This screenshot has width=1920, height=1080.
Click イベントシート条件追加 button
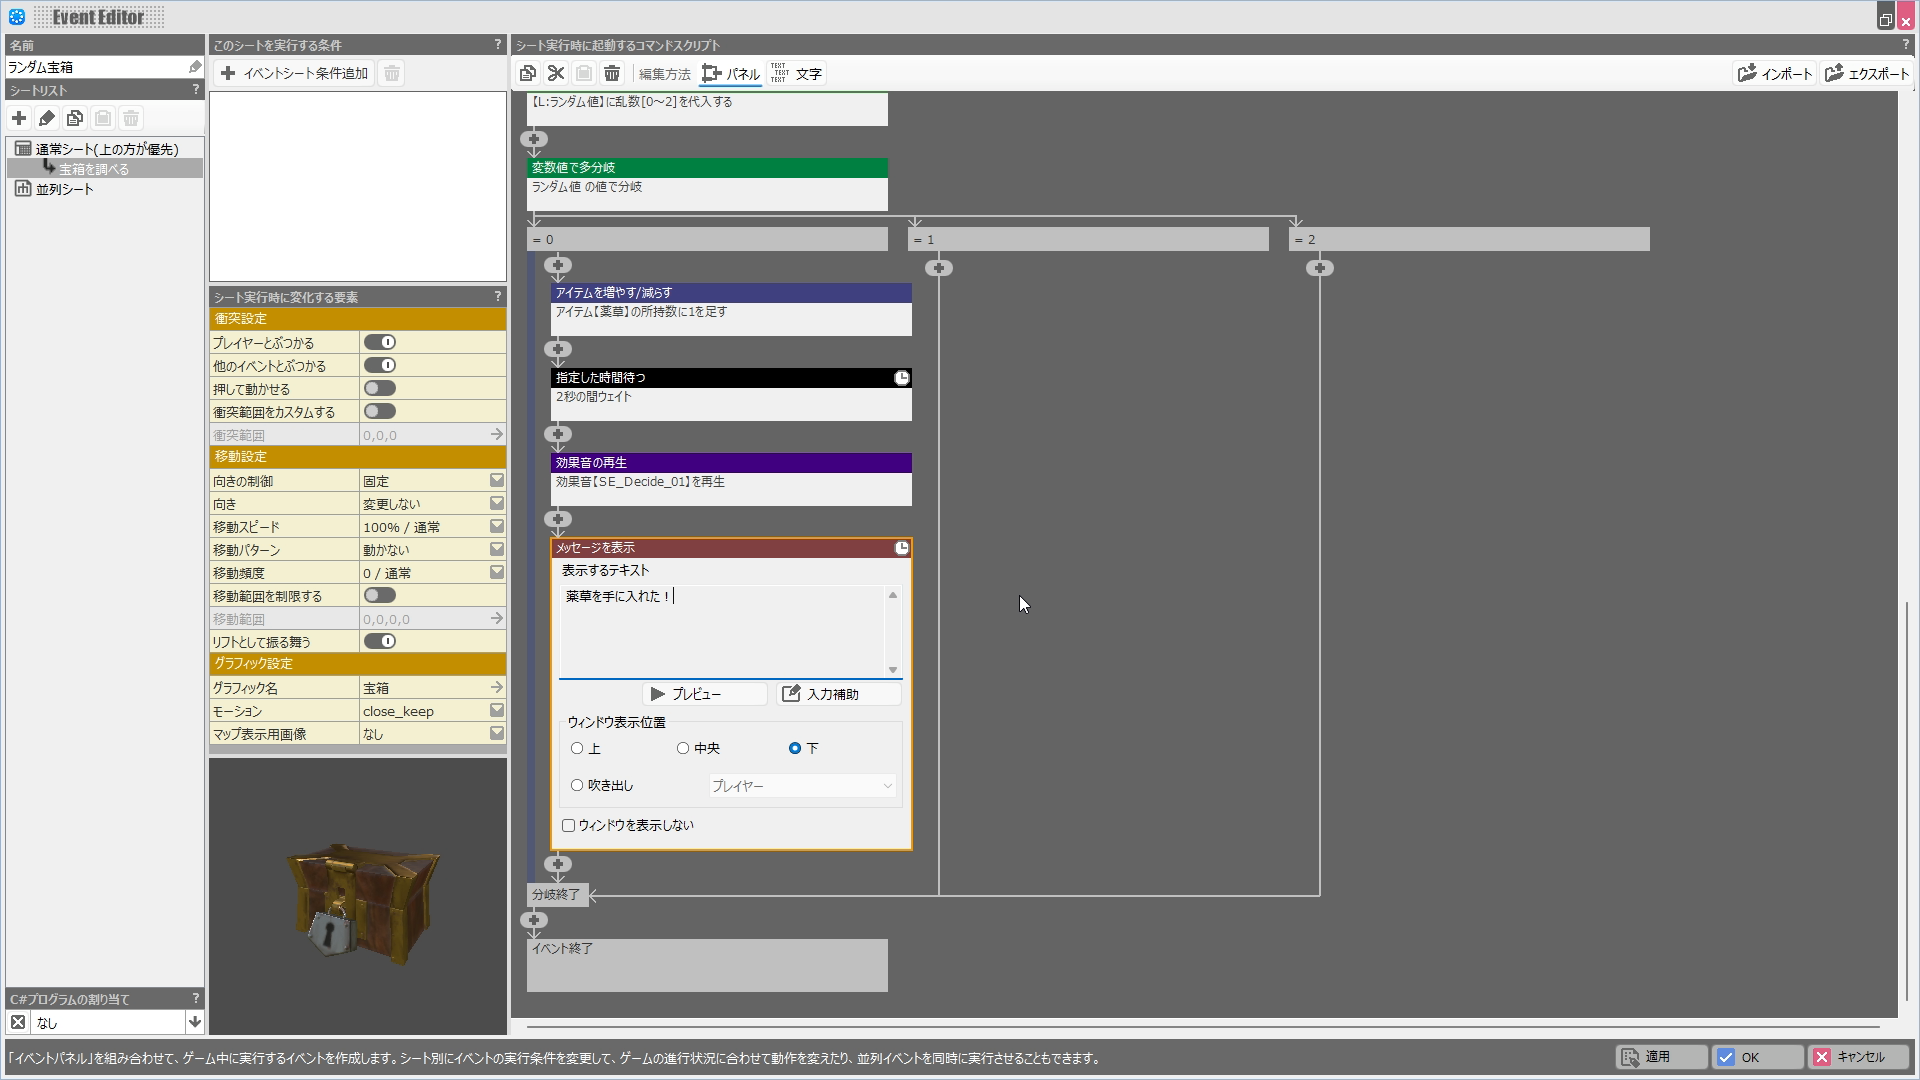(295, 73)
